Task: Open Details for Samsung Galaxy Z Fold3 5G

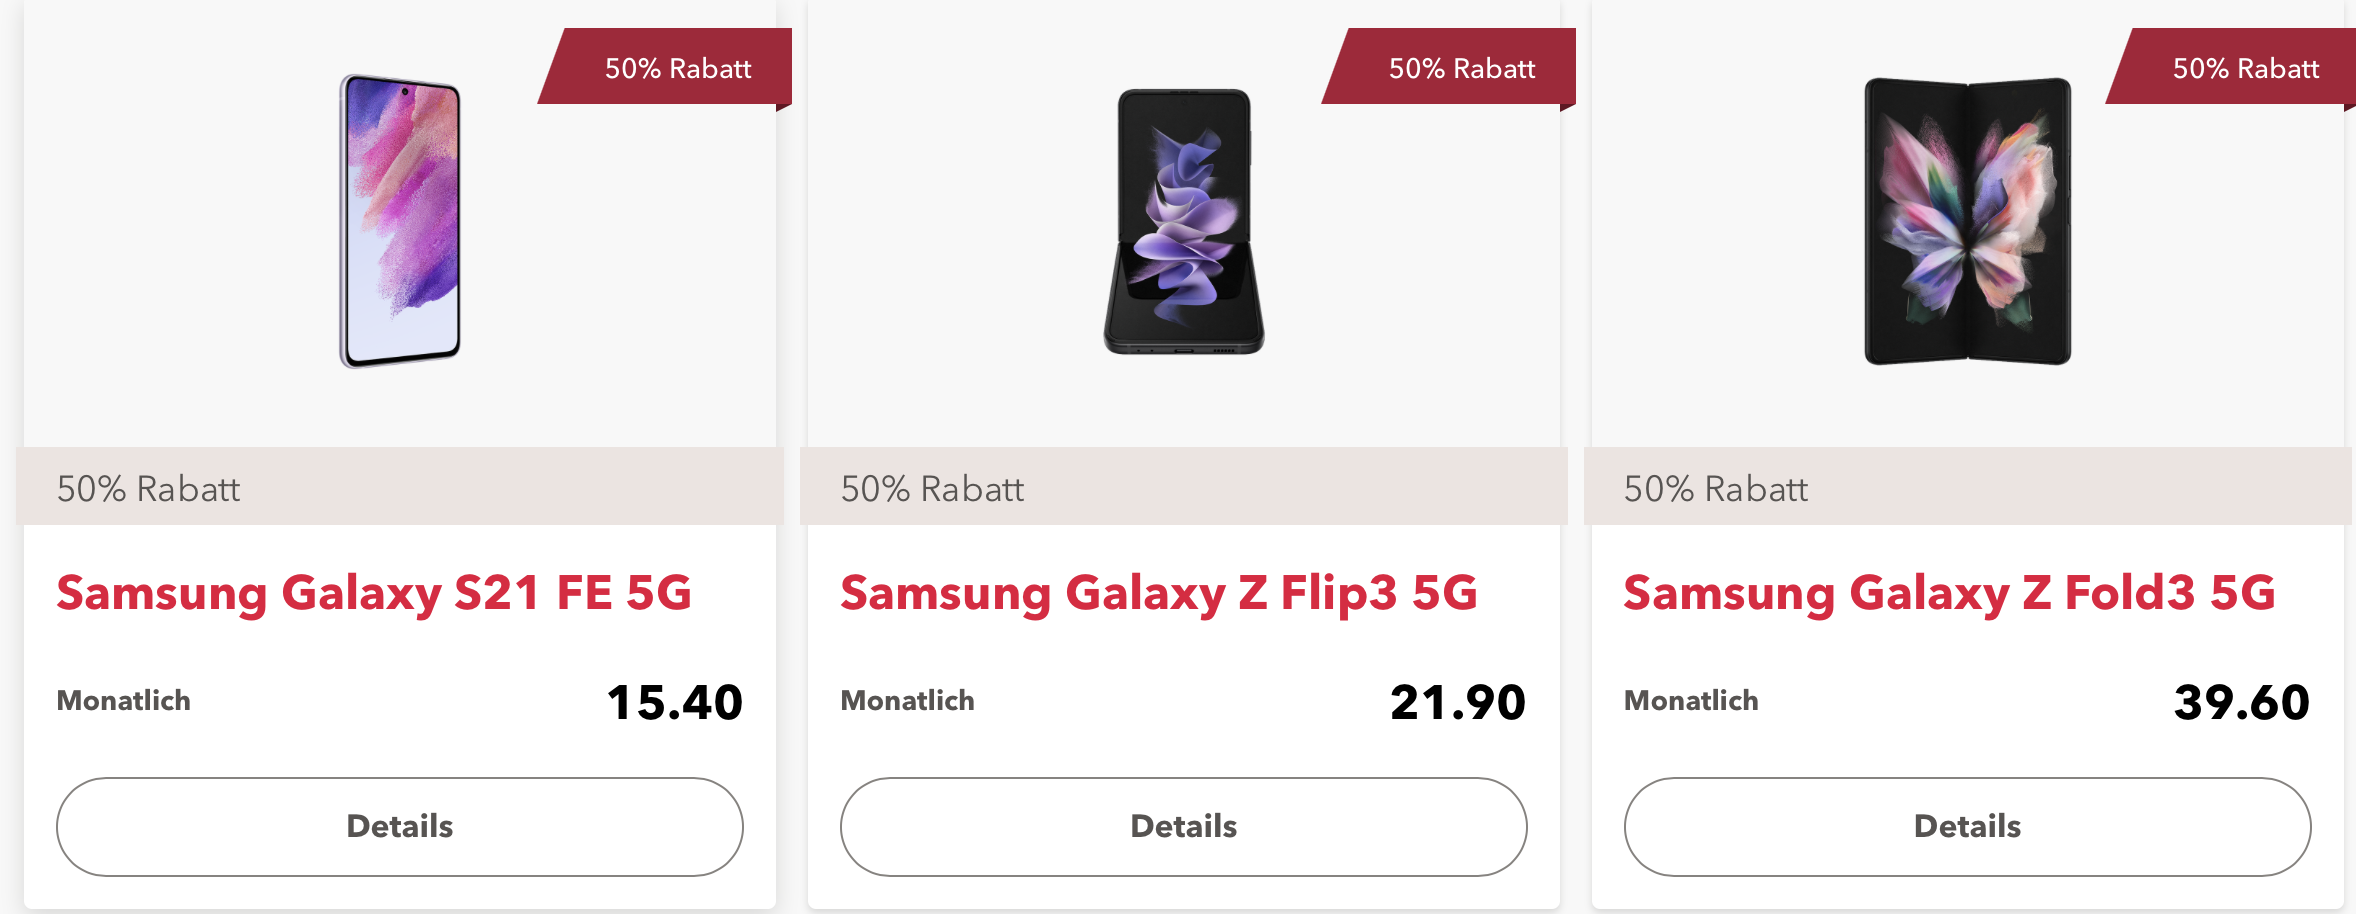Action: click(x=1968, y=827)
